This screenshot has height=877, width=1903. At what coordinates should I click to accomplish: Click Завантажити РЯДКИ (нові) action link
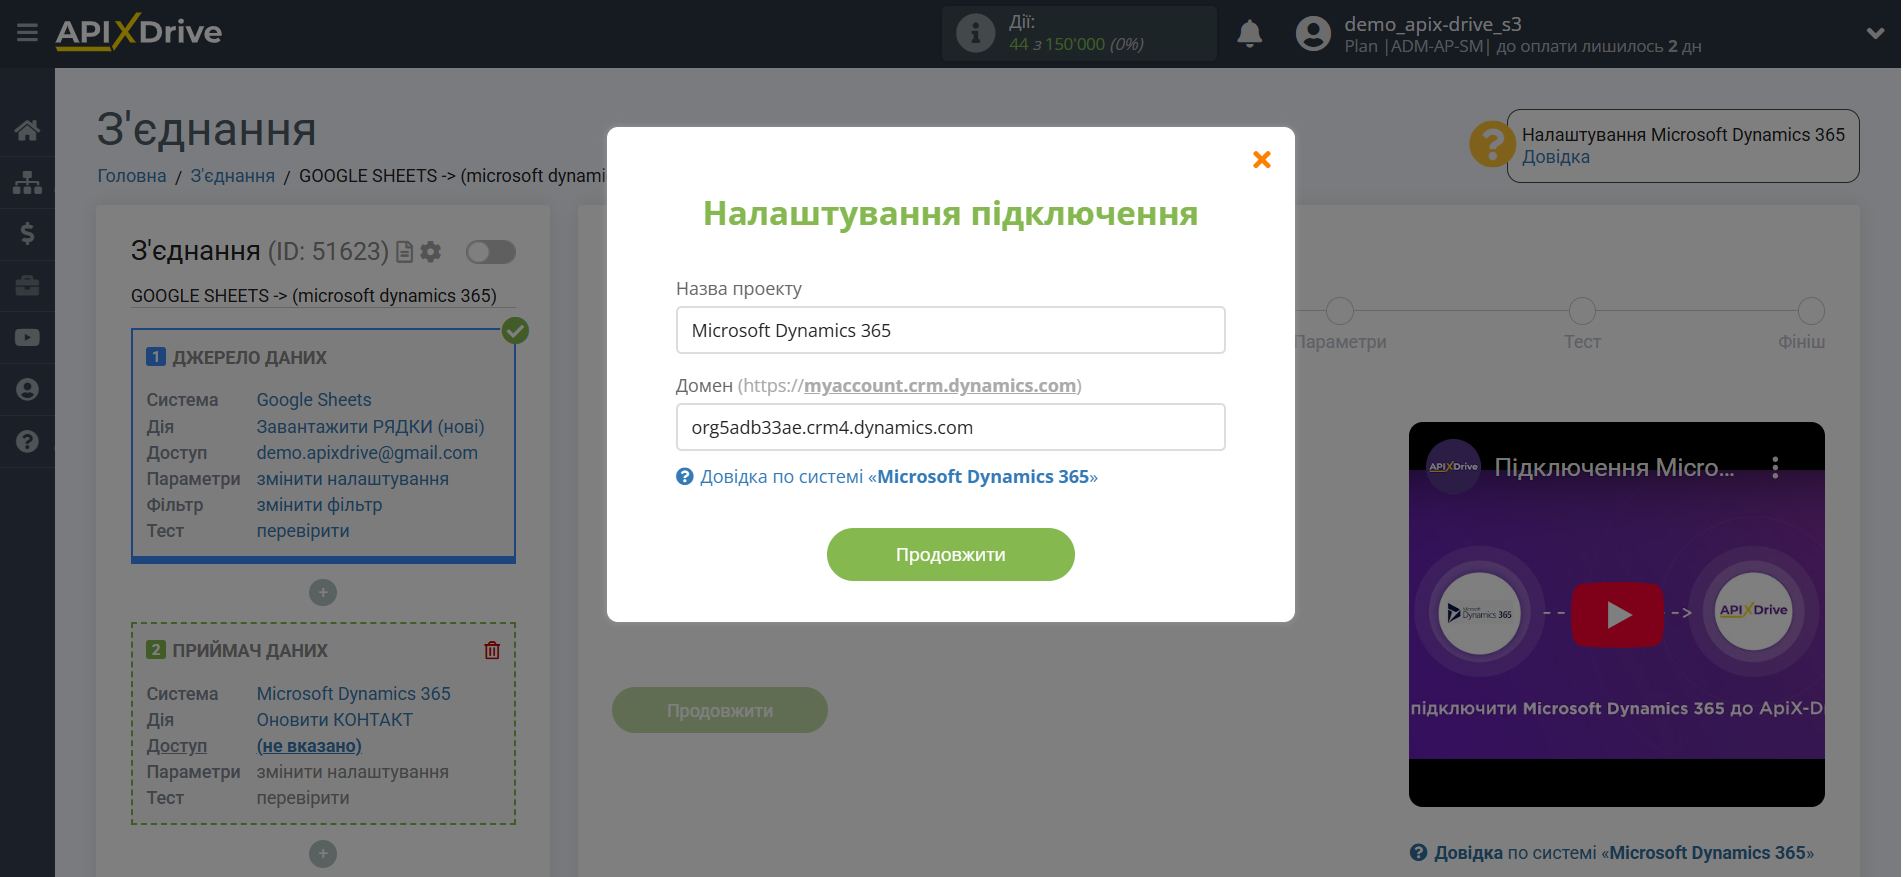click(x=370, y=427)
